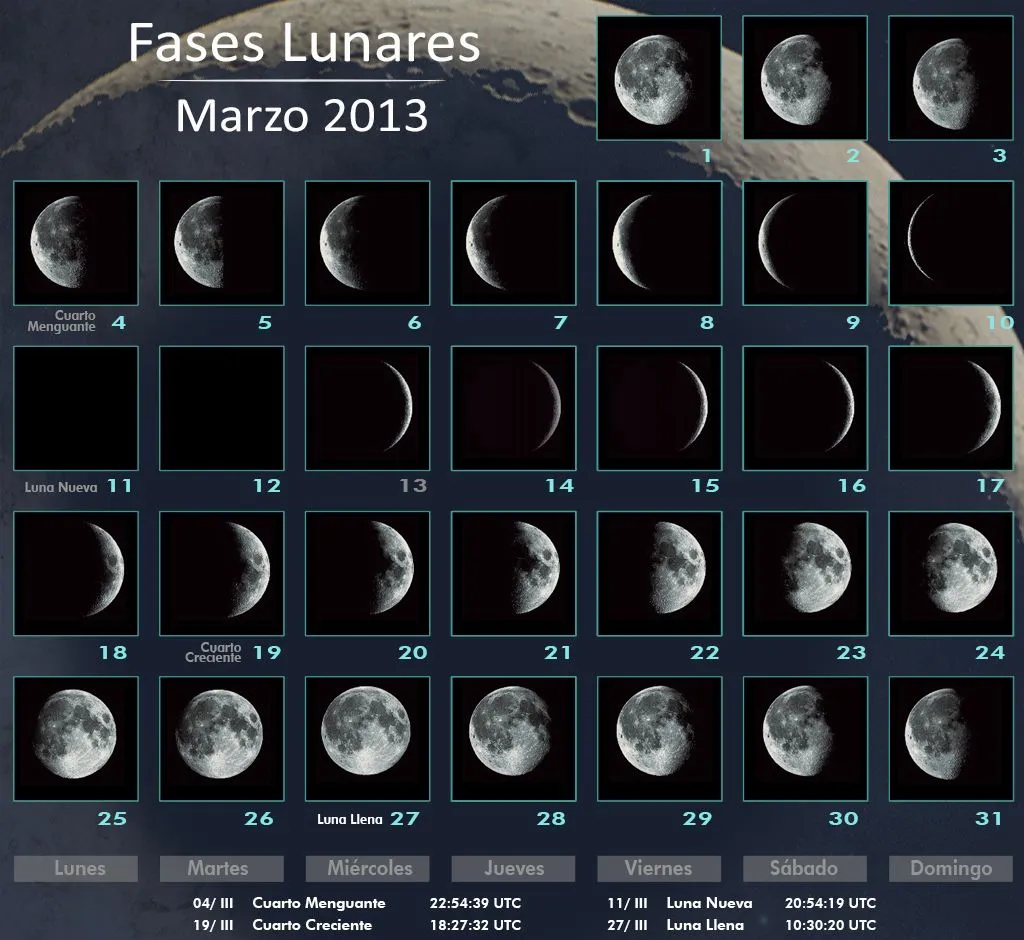Select the 18:27:32 UTC time entry
This screenshot has width=1024, height=940.
point(475,925)
